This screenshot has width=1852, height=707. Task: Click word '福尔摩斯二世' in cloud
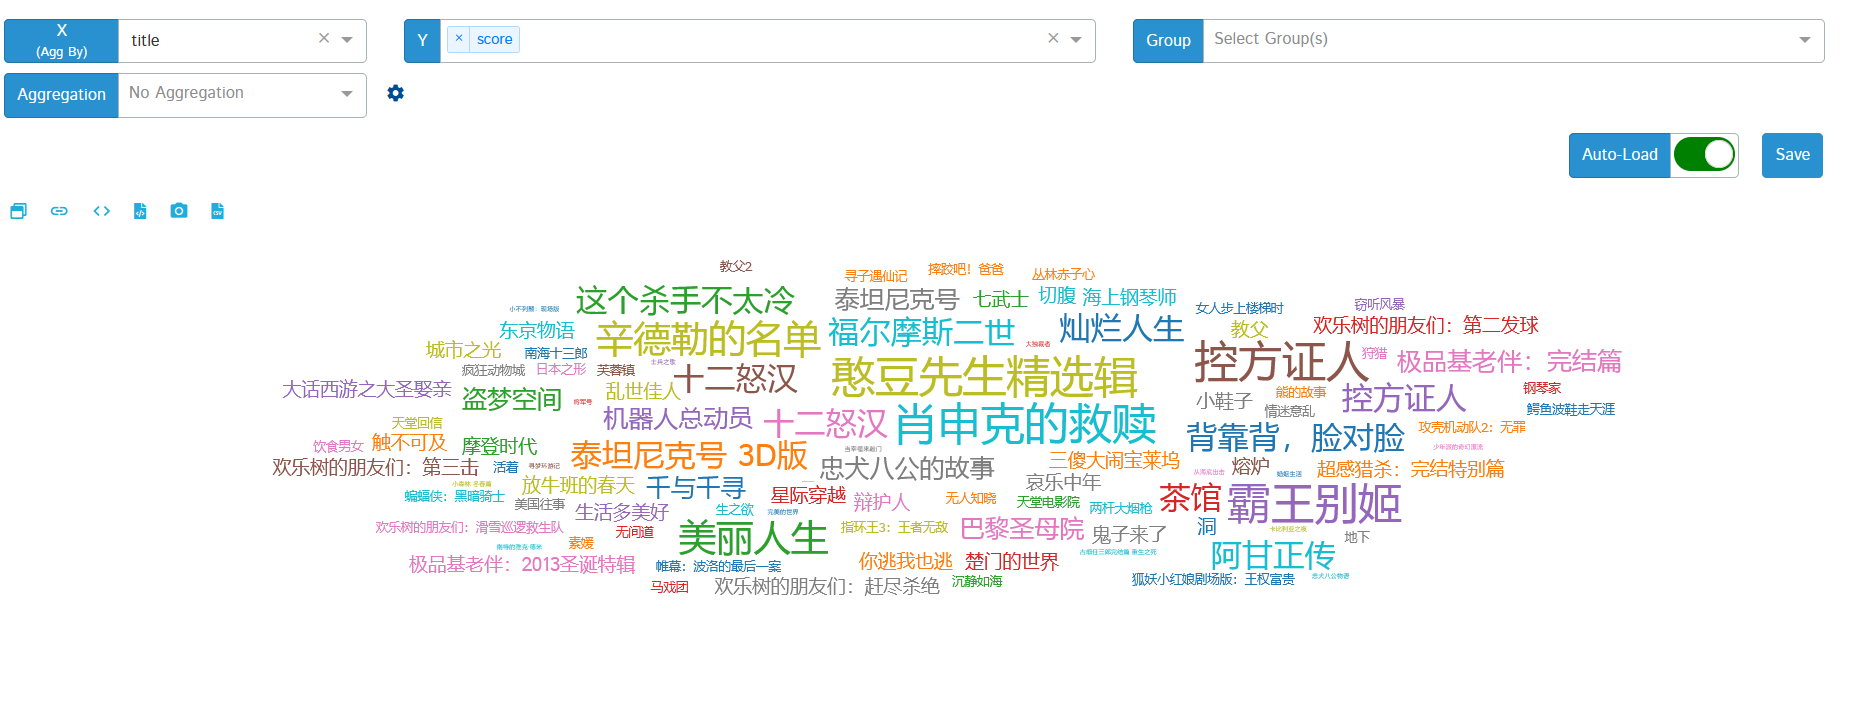coord(921,332)
